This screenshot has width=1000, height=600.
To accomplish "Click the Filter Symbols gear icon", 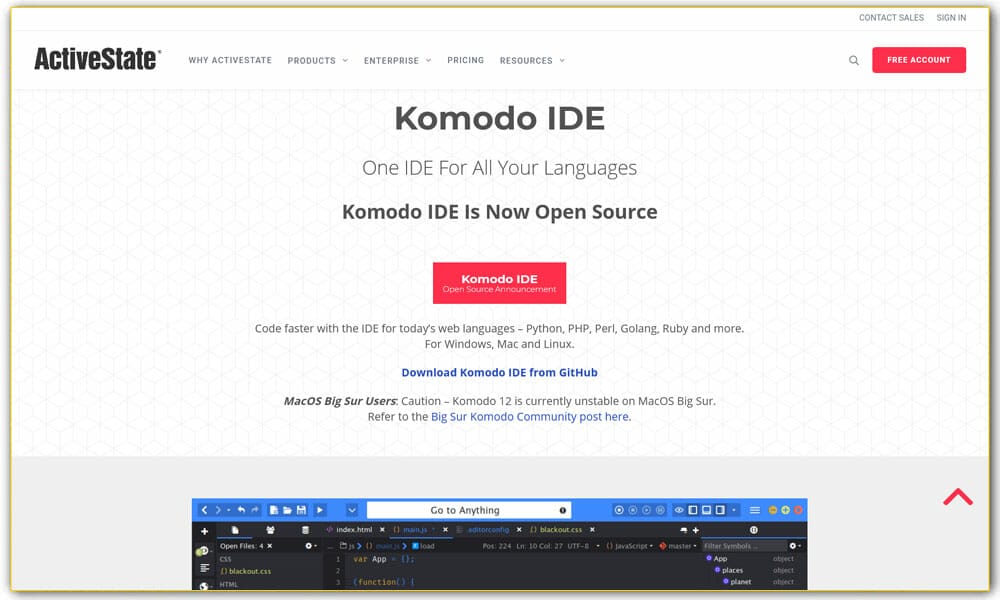I will 794,544.
